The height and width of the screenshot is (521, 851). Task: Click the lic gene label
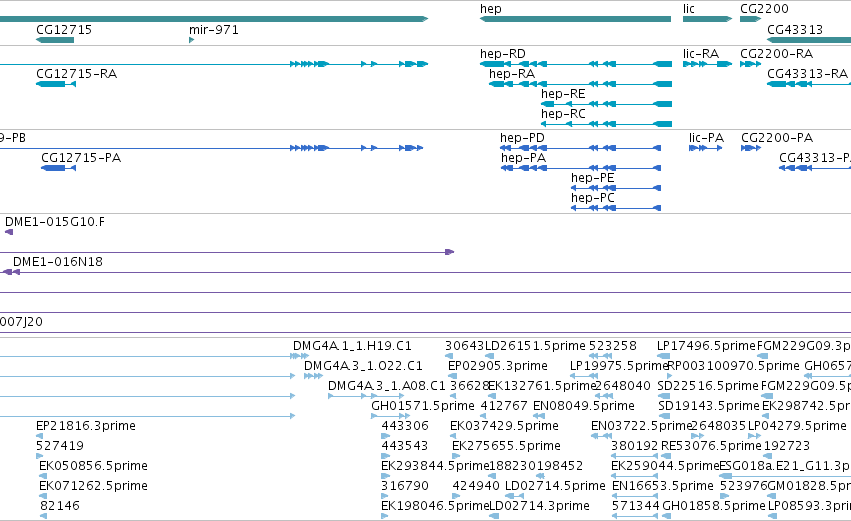(x=689, y=9)
